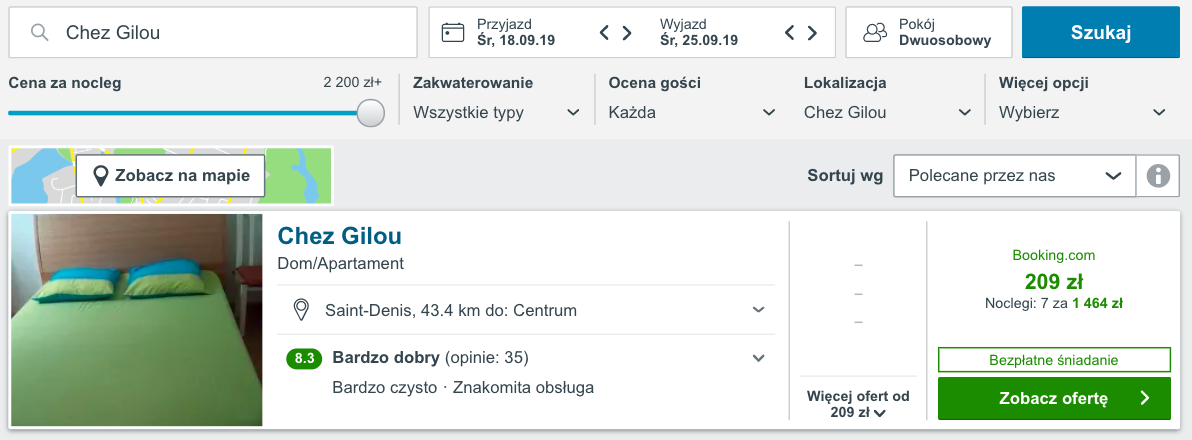Click the location pin at Saint-Denis
The image size is (1192, 440).
(x=300, y=310)
